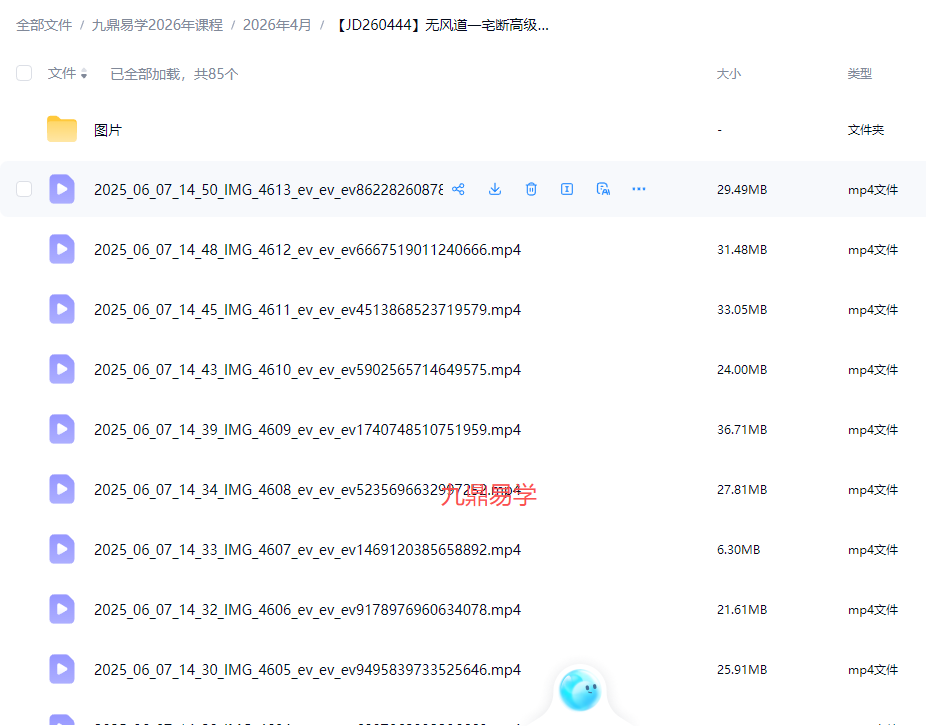
Task: Open the 2026年4月 breadcrumb folder
Action: [x=277, y=25]
